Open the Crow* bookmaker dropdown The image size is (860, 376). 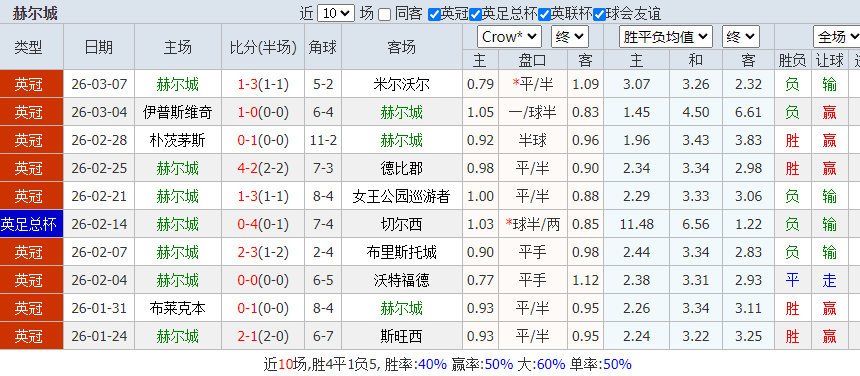pos(510,37)
